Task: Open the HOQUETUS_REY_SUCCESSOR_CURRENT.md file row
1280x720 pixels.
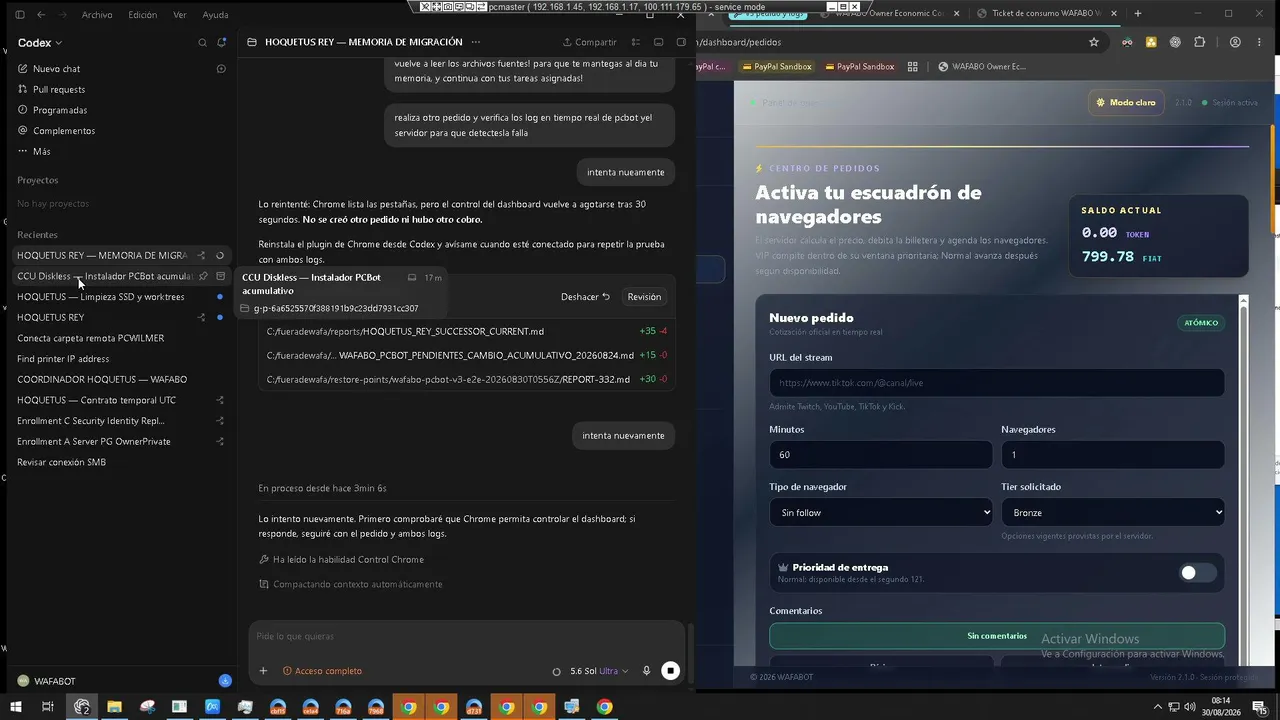Action: (x=466, y=331)
